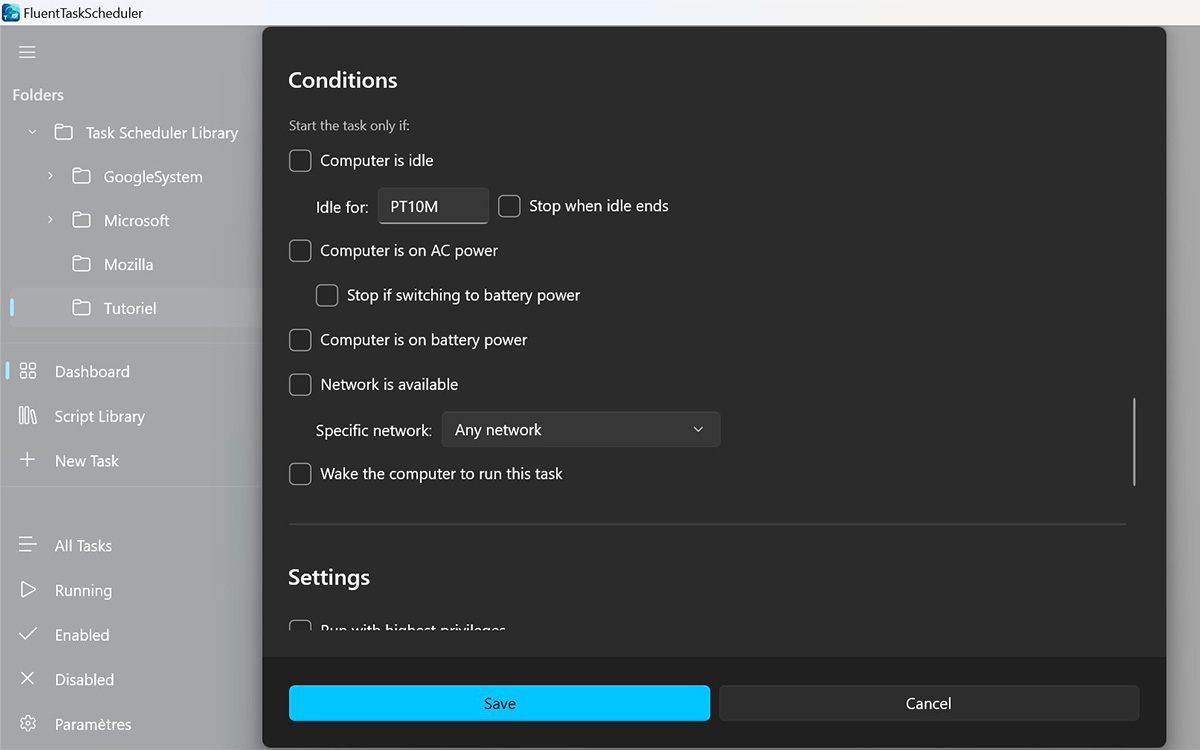Click the New Task plus icon
The width and height of the screenshot is (1200, 750).
click(x=30, y=460)
